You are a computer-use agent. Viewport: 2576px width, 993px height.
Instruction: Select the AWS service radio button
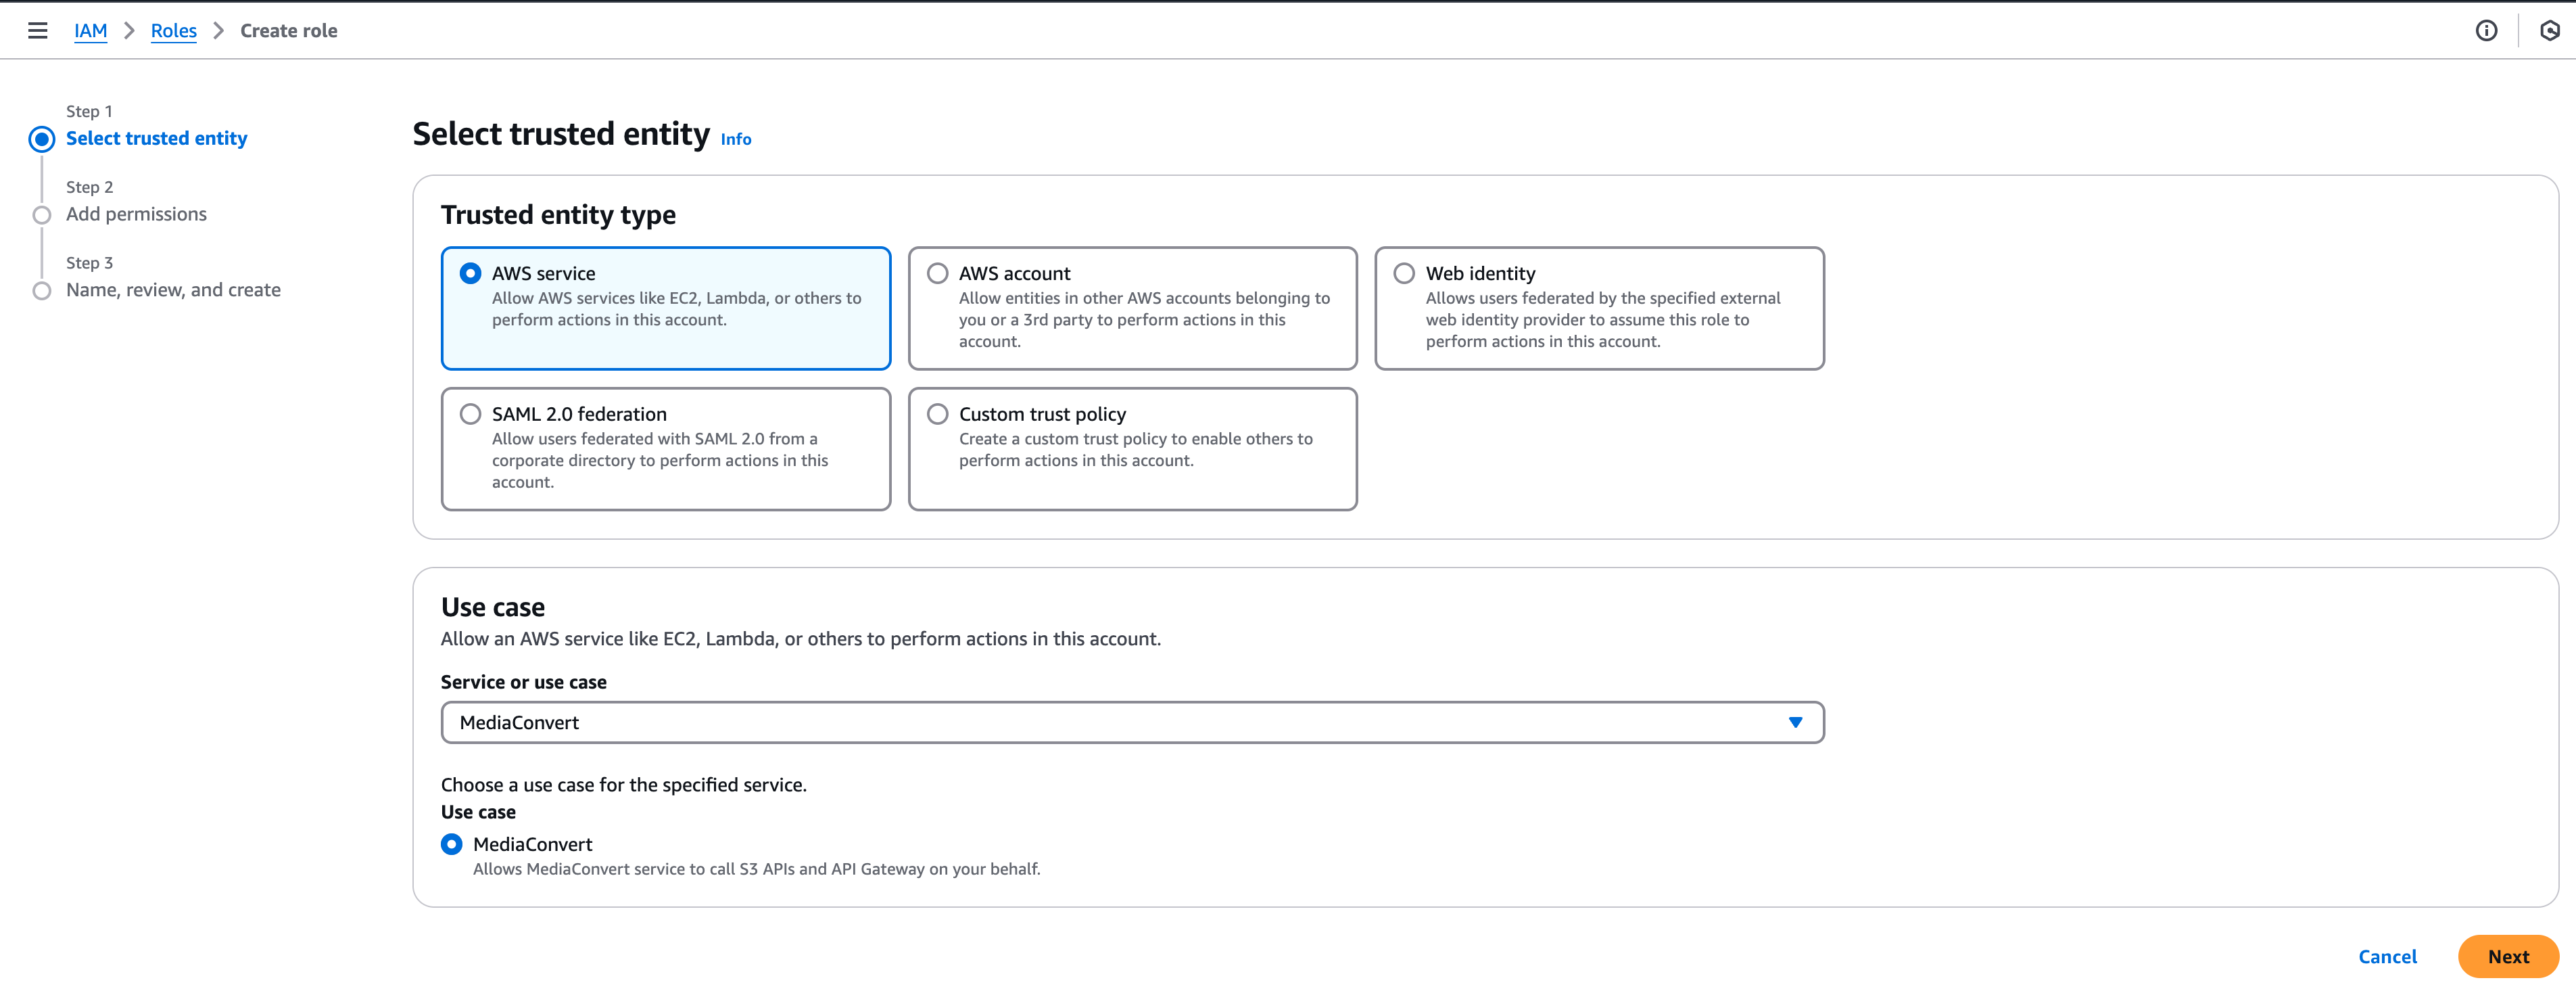(470, 273)
